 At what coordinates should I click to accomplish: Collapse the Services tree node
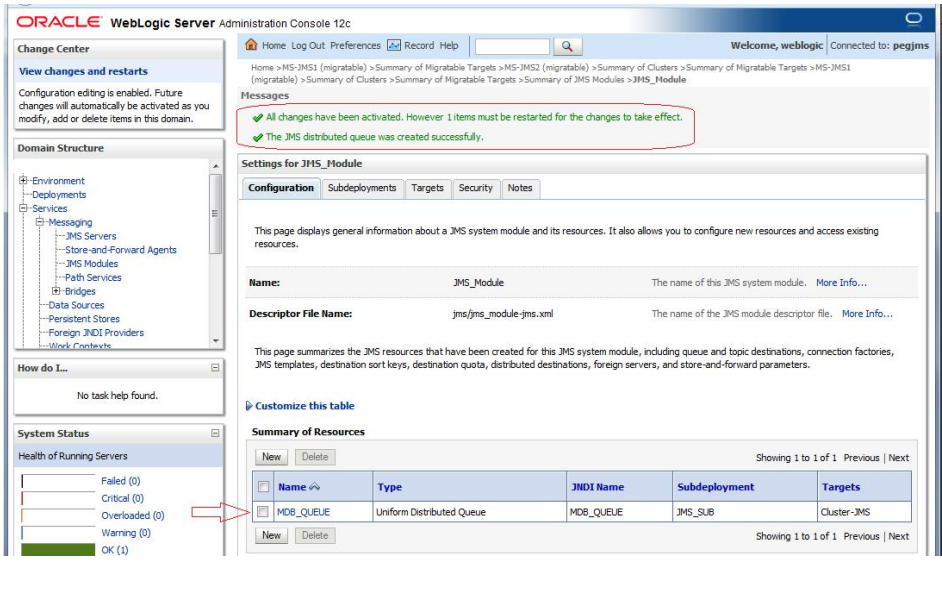pos(23,208)
